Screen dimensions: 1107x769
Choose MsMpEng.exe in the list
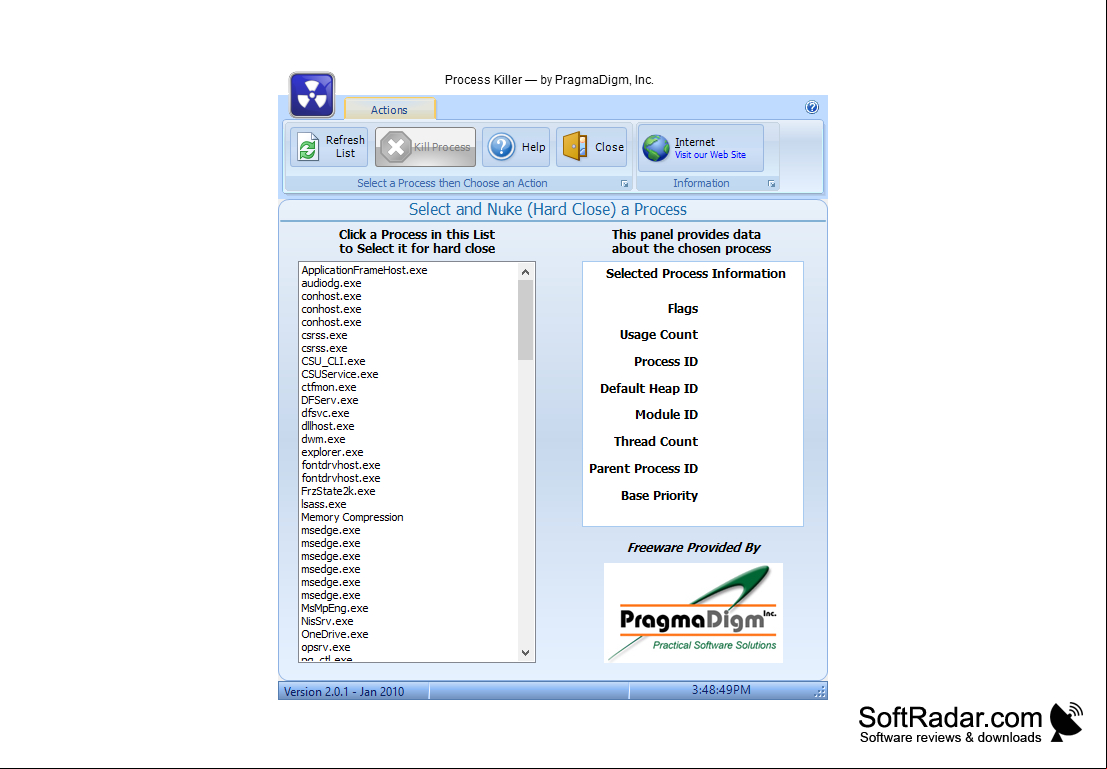(x=335, y=608)
